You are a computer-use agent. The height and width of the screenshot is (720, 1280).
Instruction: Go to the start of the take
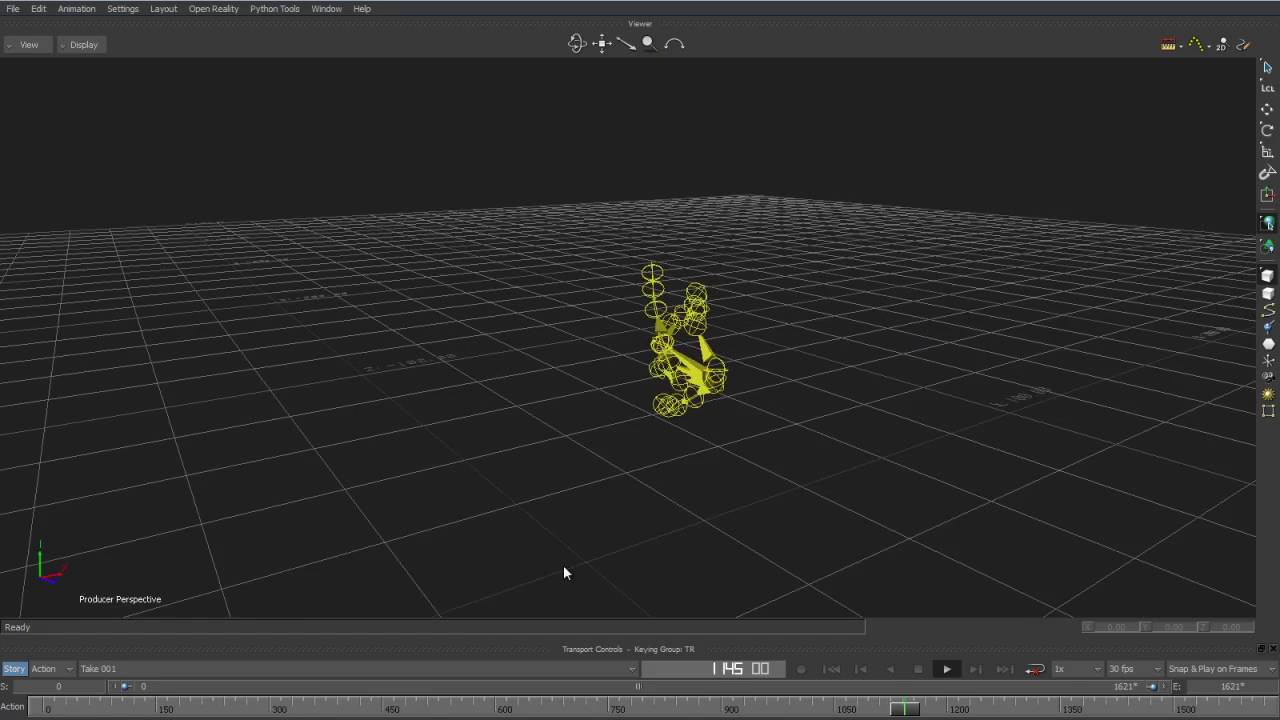tap(832, 669)
